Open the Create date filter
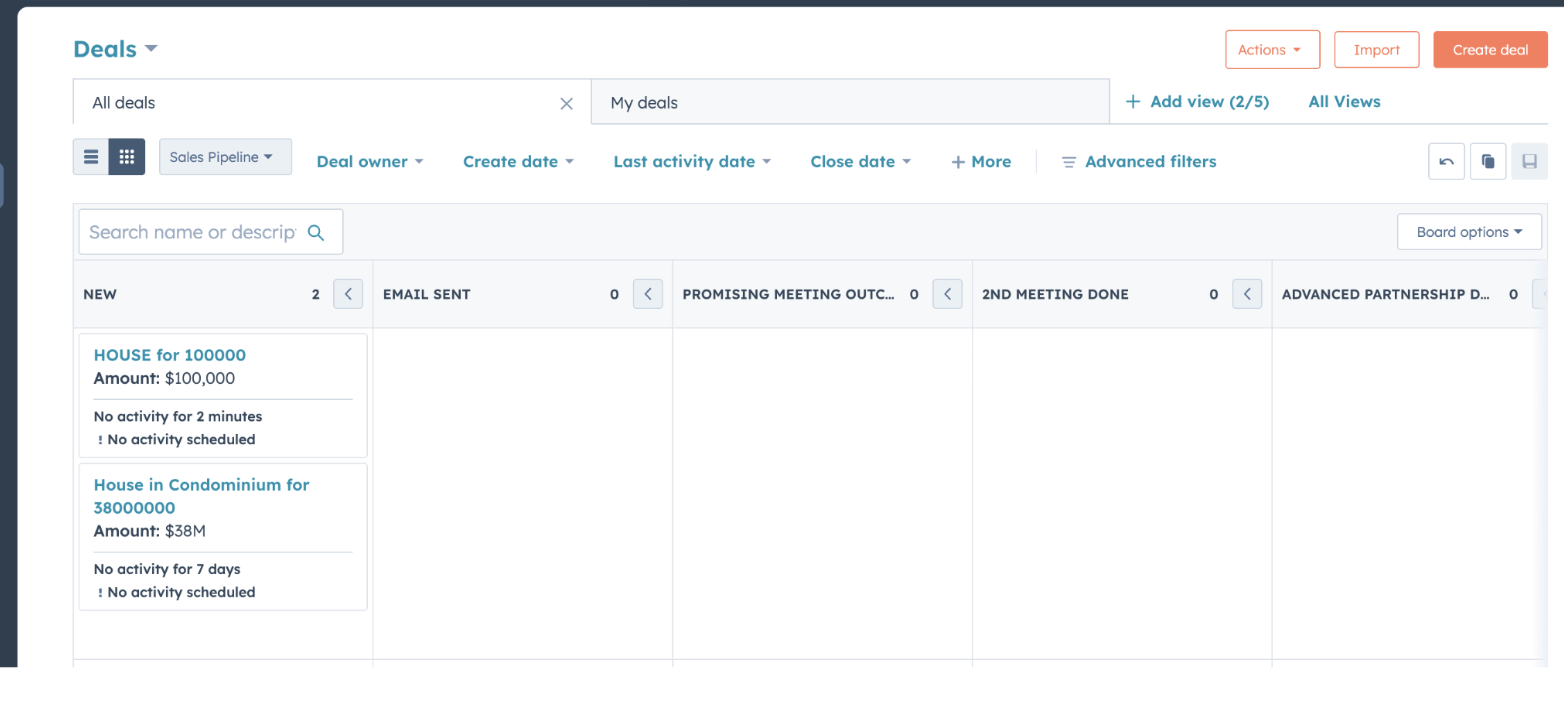 click(x=518, y=161)
